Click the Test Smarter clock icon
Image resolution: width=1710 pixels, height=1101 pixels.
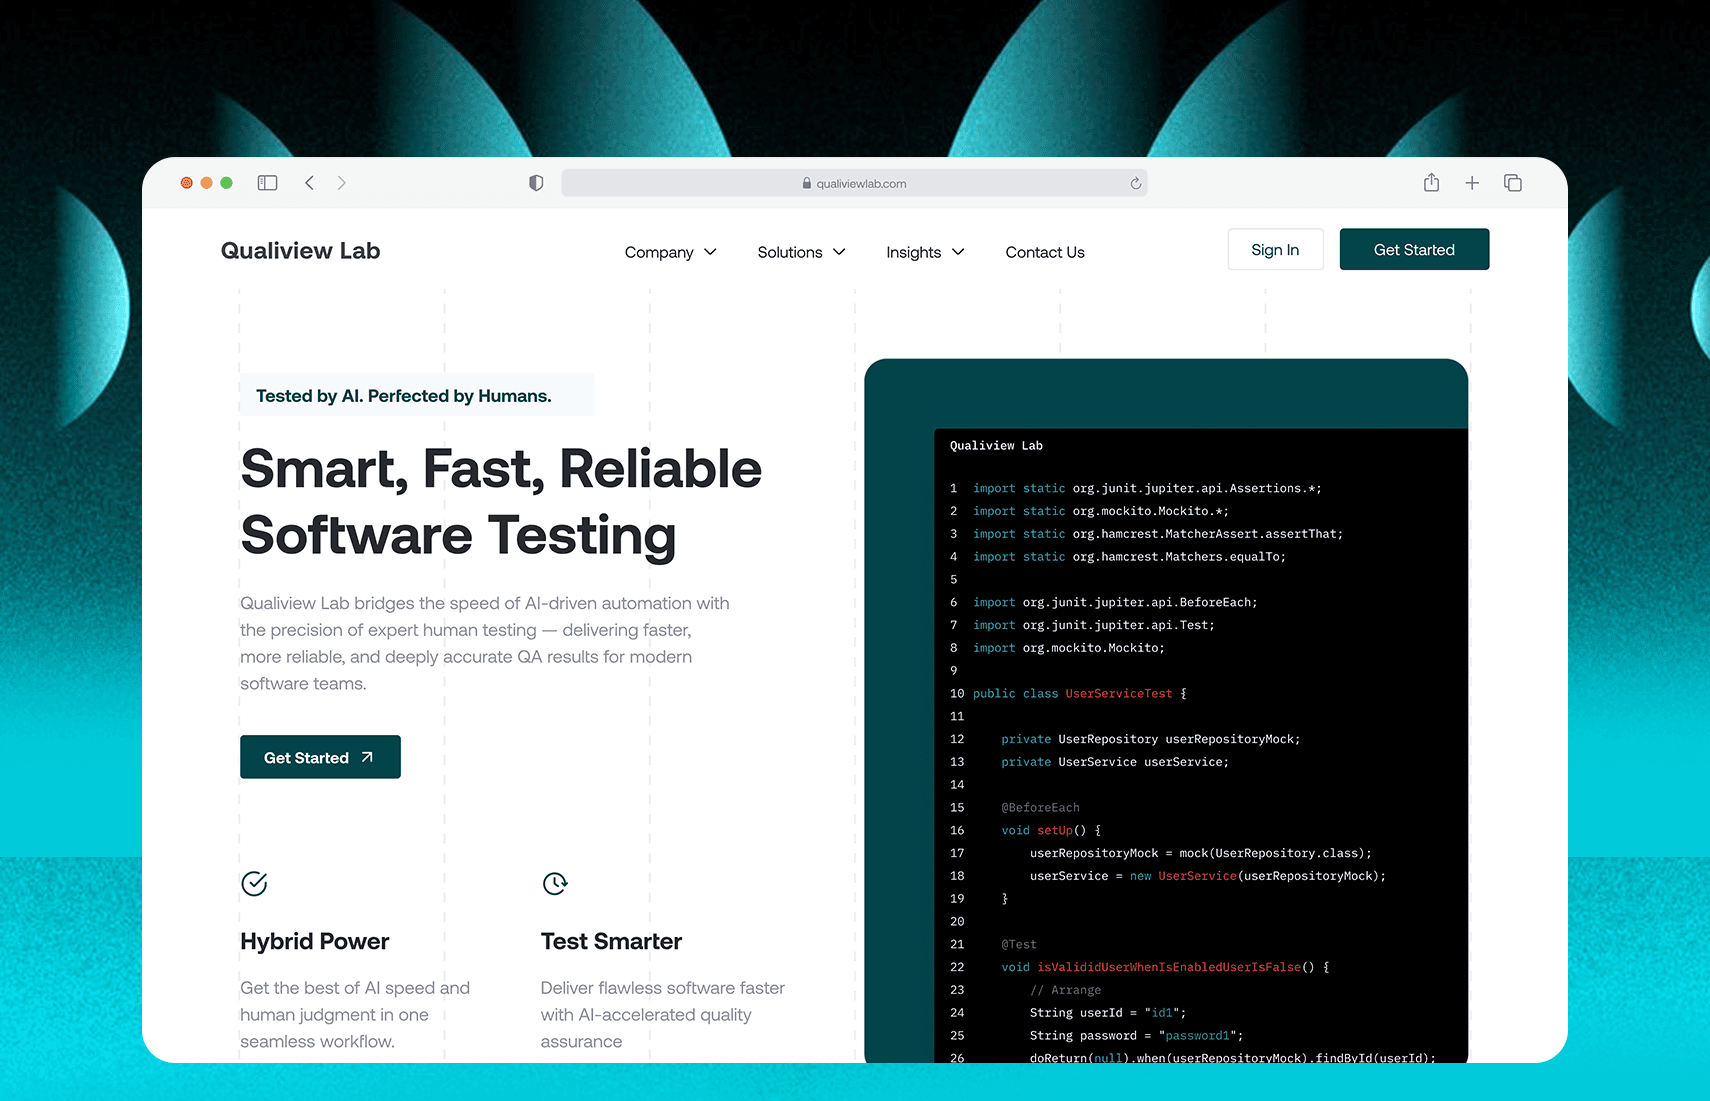(555, 884)
